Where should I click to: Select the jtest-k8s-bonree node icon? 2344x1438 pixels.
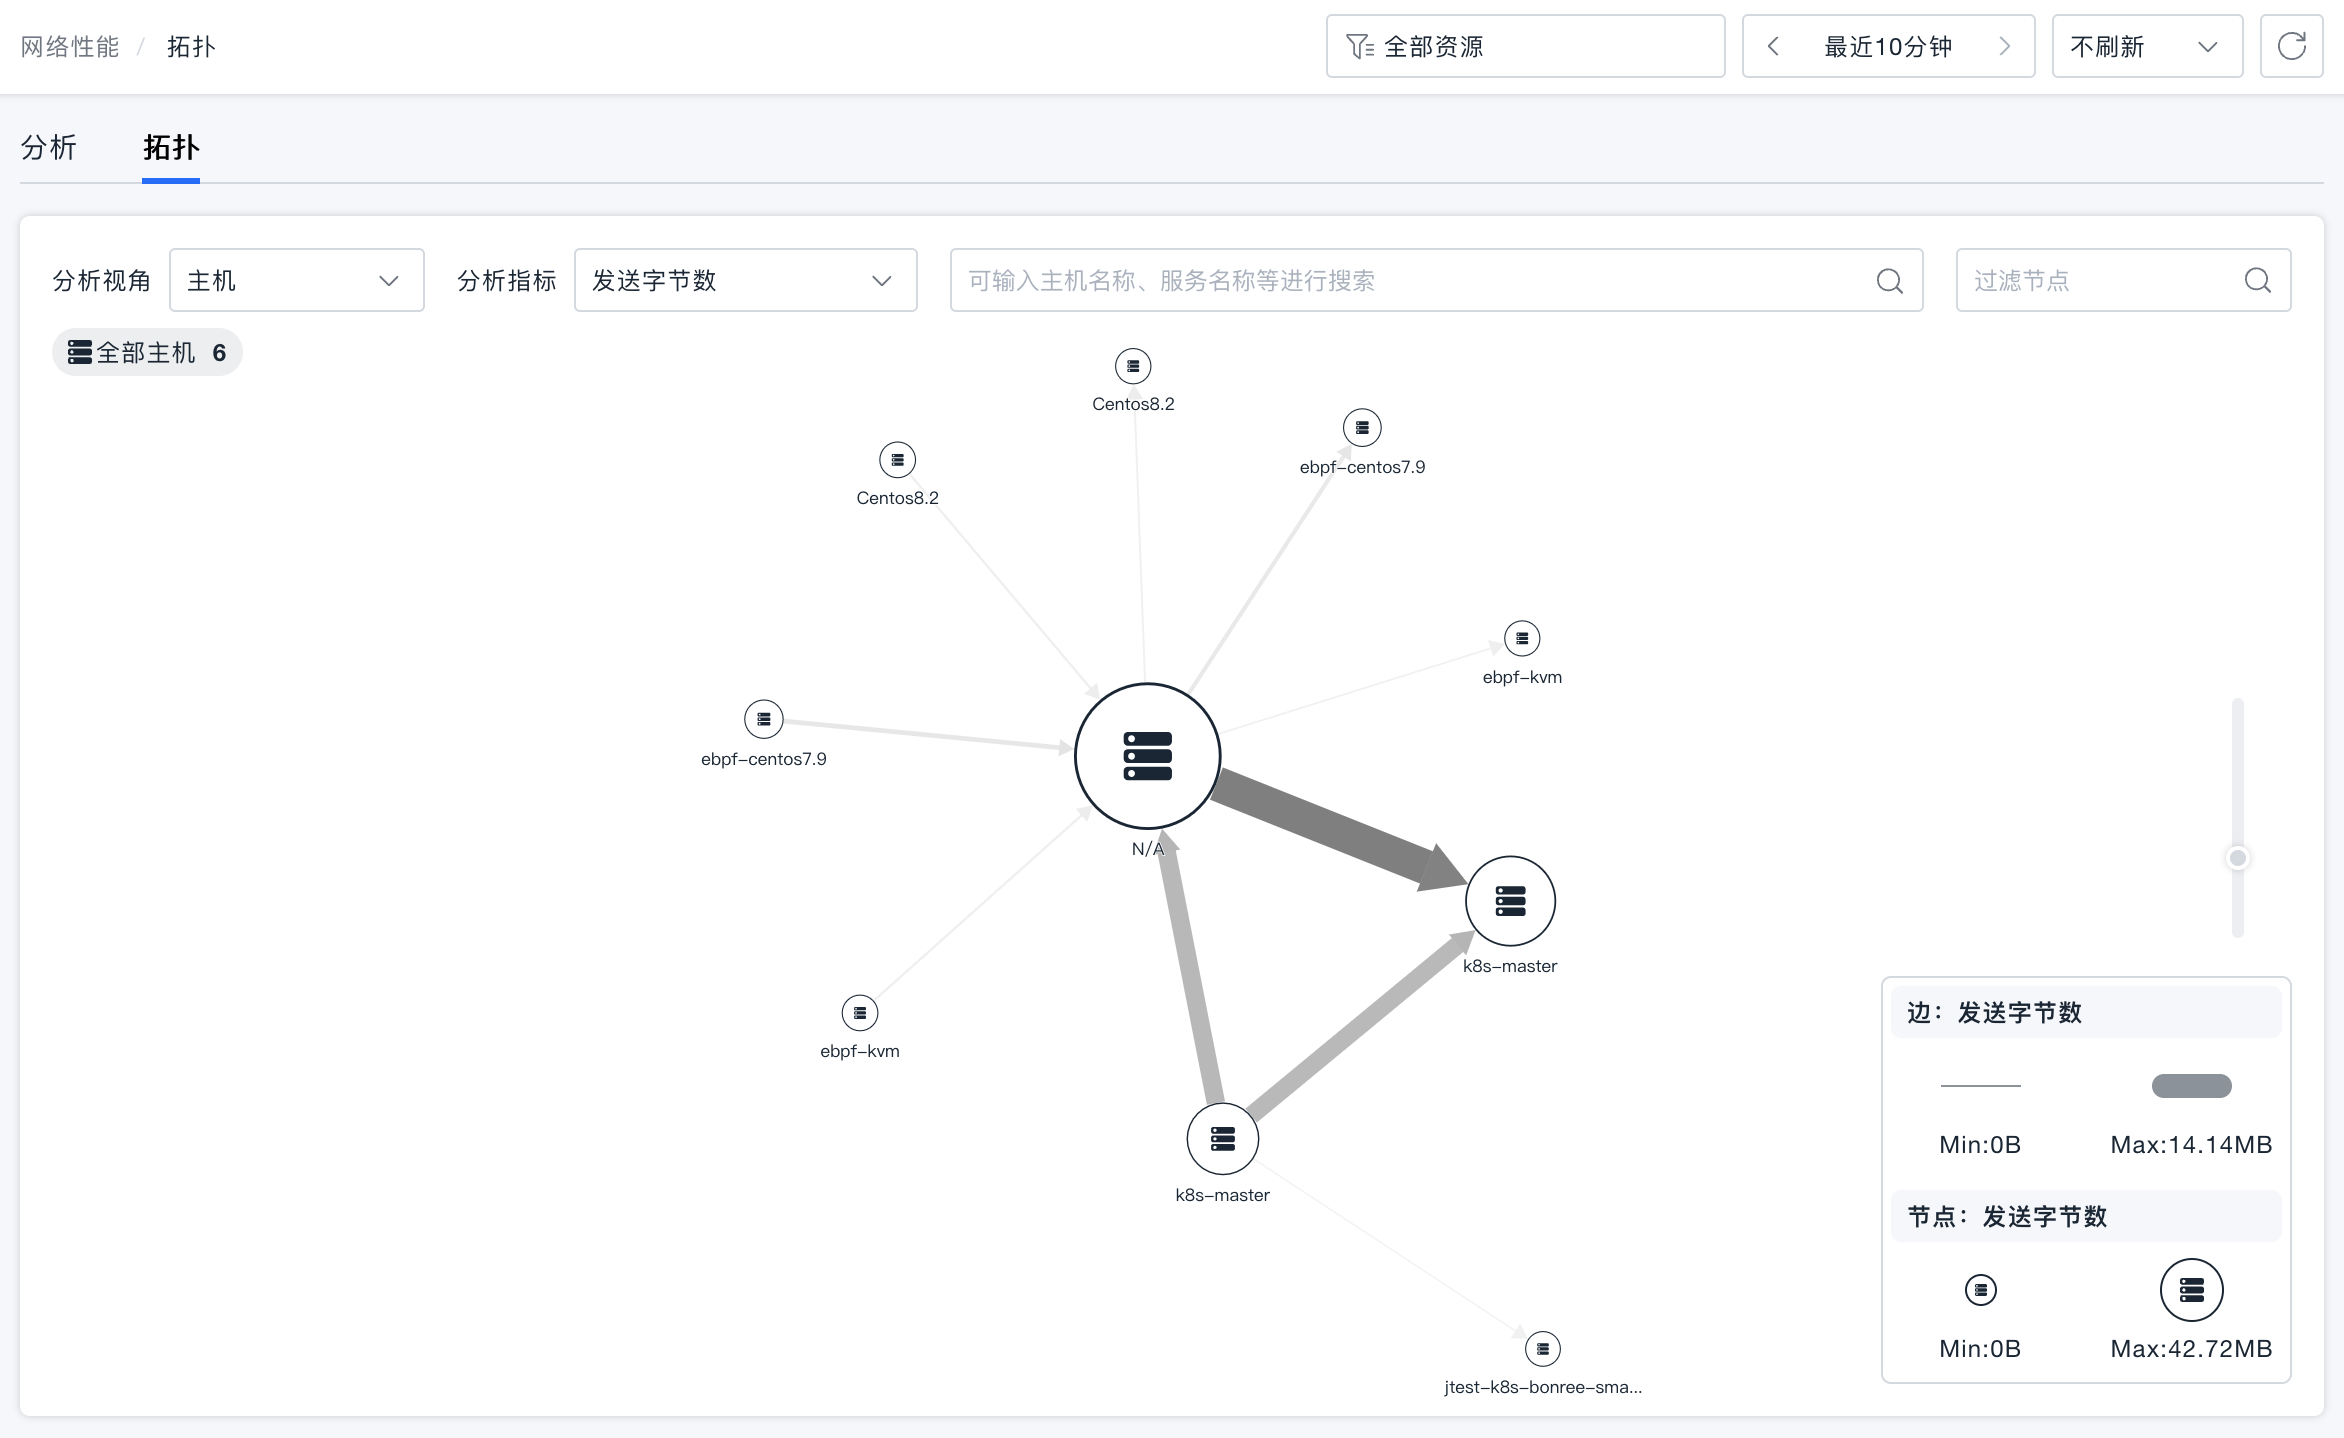coord(1542,1349)
